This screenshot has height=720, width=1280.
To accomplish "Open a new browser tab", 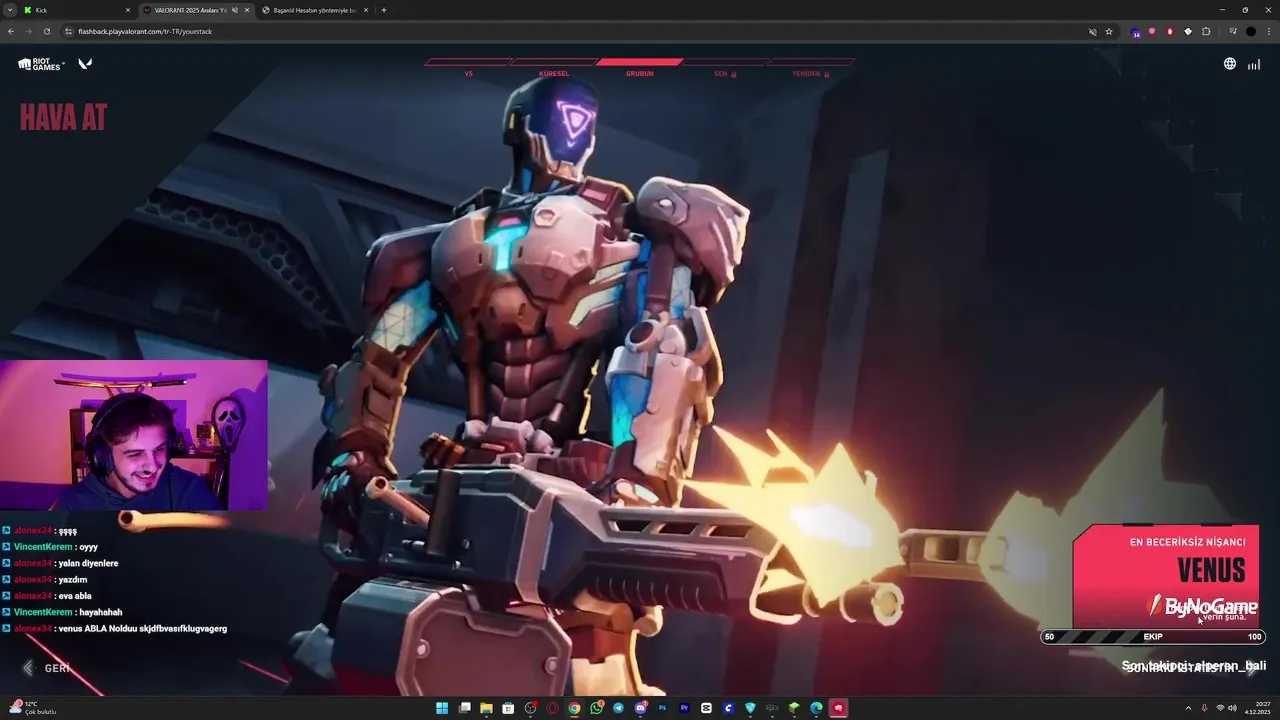I will coord(384,10).
